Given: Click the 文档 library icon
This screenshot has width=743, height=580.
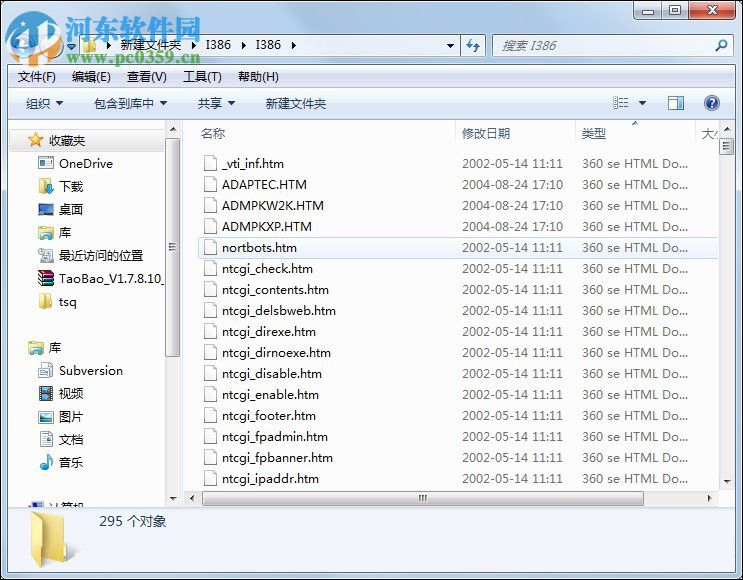Looking at the screenshot, I should coord(46,439).
